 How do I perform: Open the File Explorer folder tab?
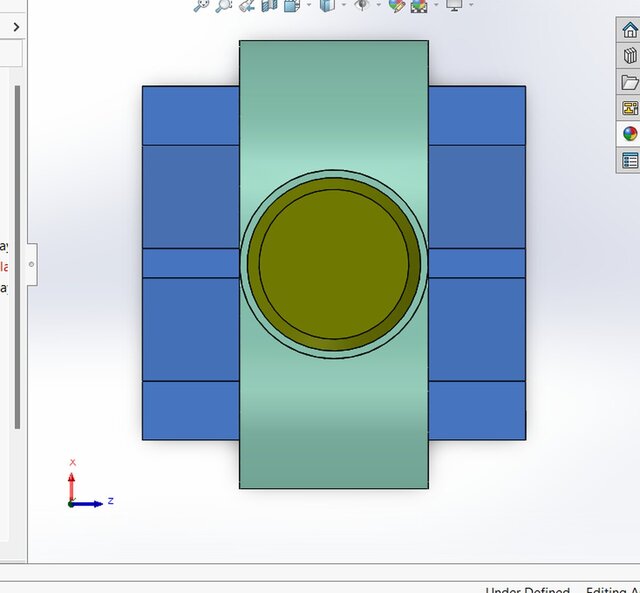pyautogui.click(x=629, y=82)
